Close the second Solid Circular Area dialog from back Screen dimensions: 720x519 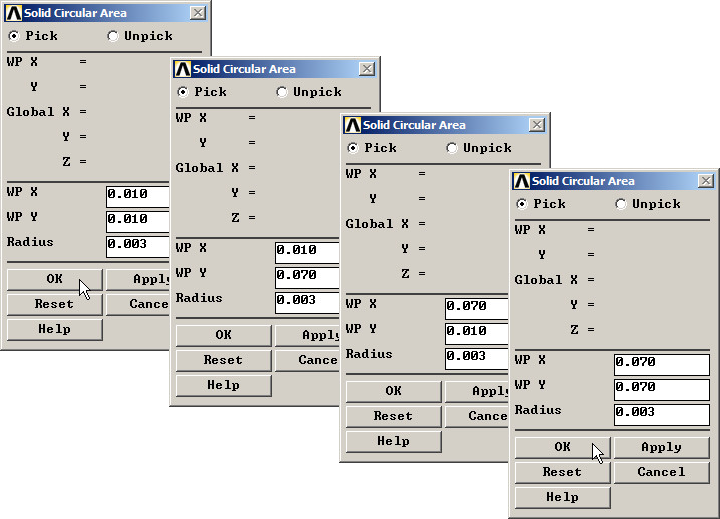[x=367, y=69]
